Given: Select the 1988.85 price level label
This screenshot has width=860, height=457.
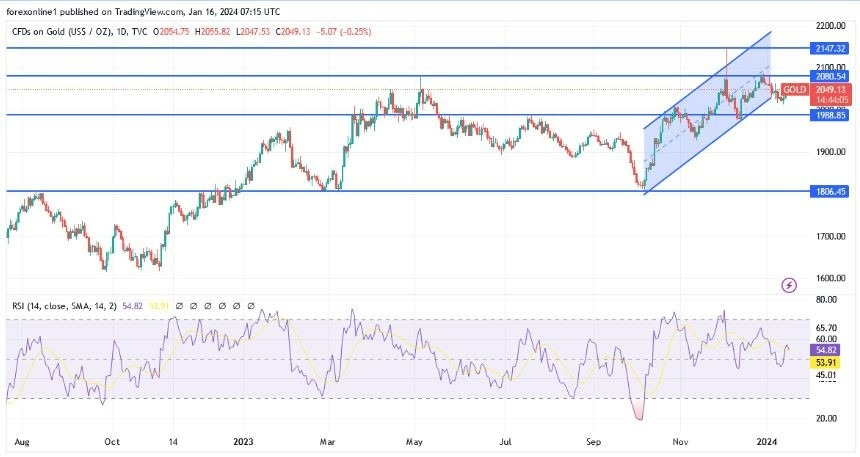Looking at the screenshot, I should (x=830, y=115).
